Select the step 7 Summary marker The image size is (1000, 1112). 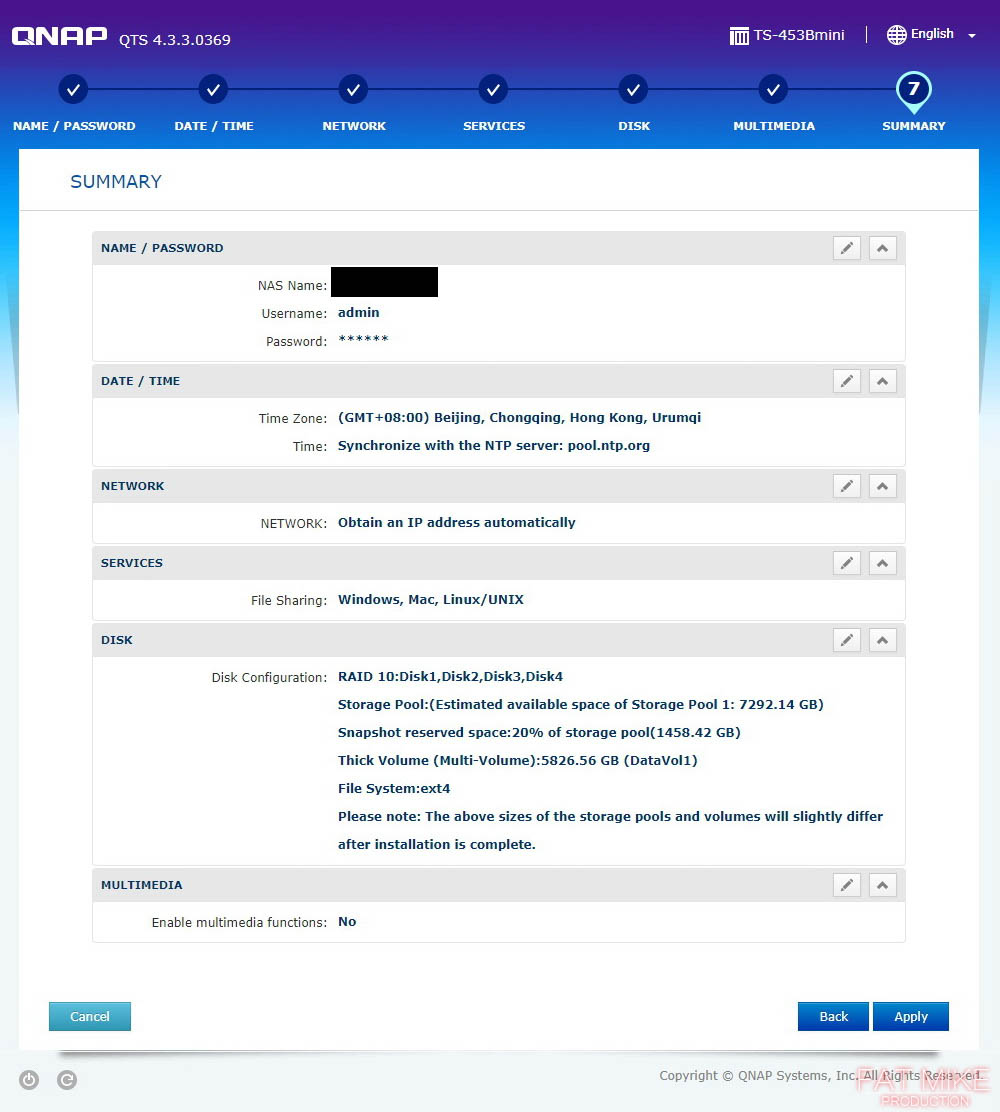(913, 91)
